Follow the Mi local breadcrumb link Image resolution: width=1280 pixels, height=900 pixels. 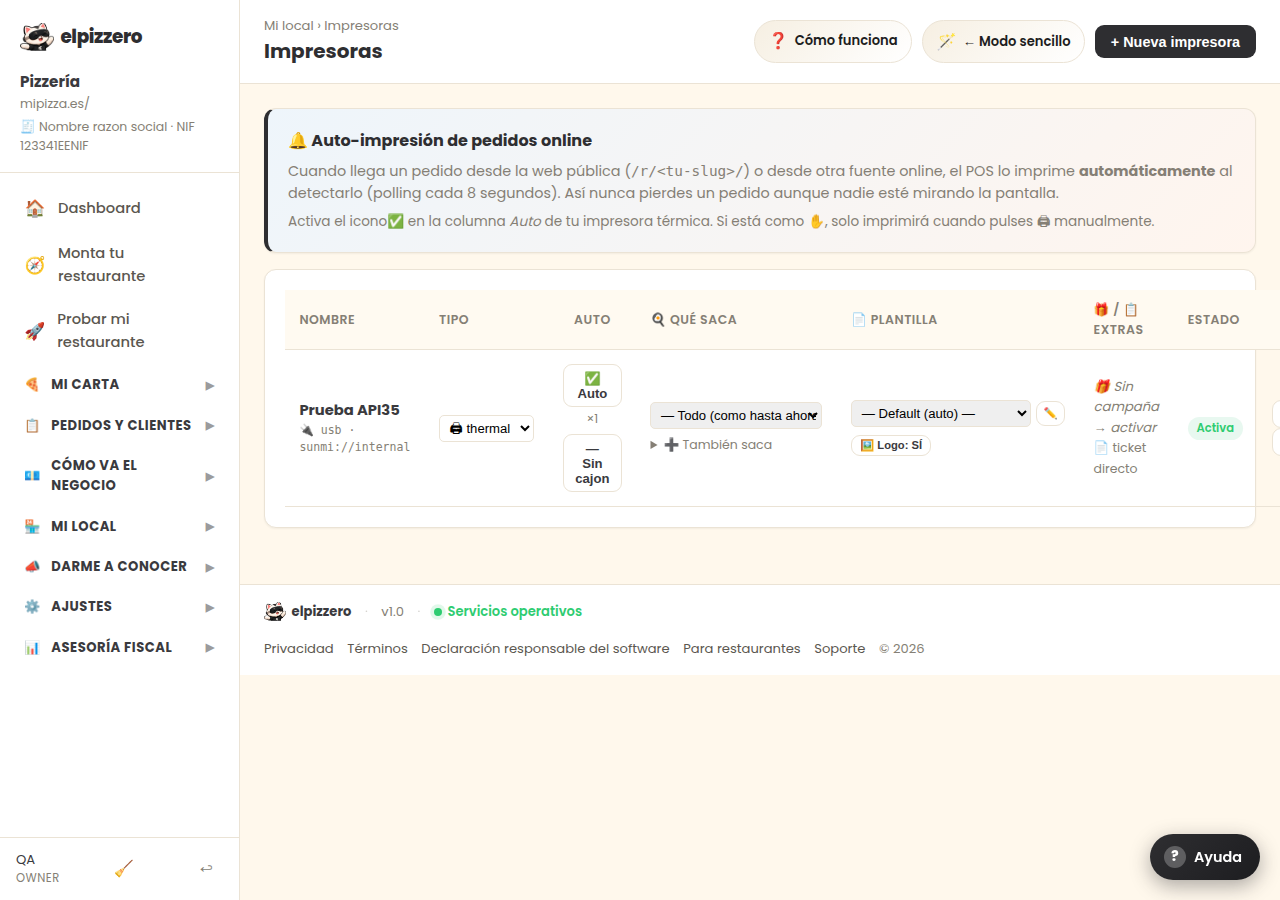[x=289, y=26]
